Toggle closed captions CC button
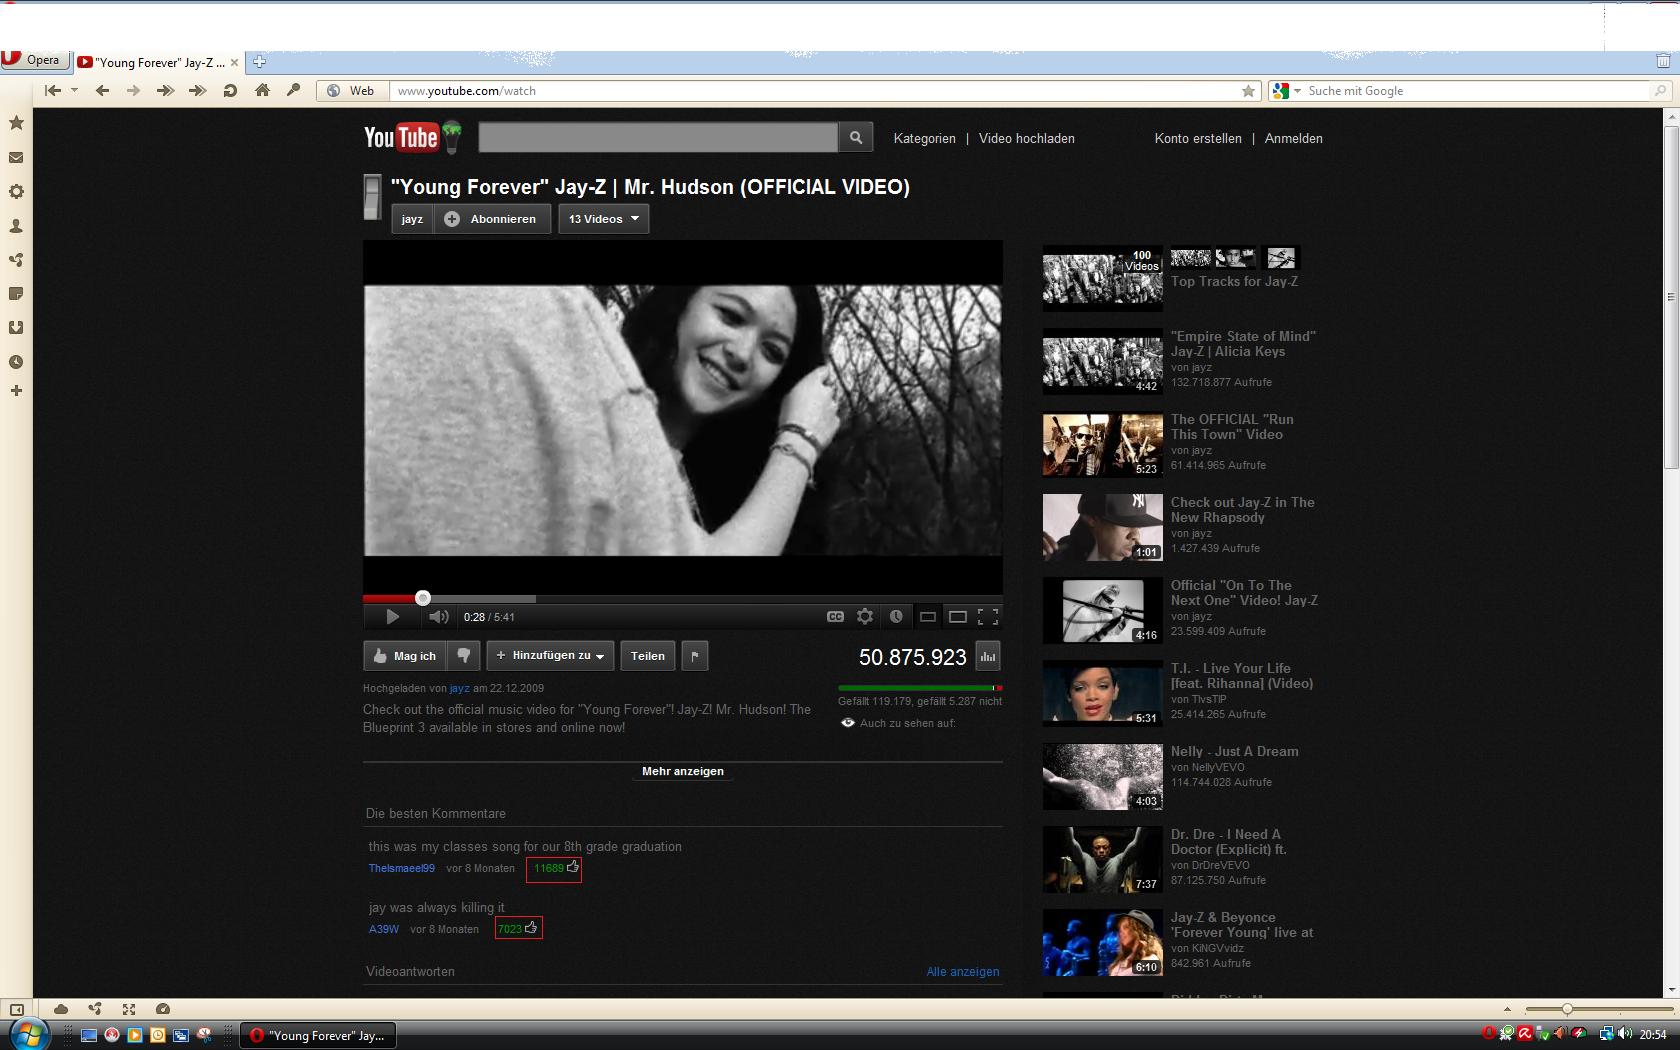Screen dimensions: 1680x1050 (835, 617)
